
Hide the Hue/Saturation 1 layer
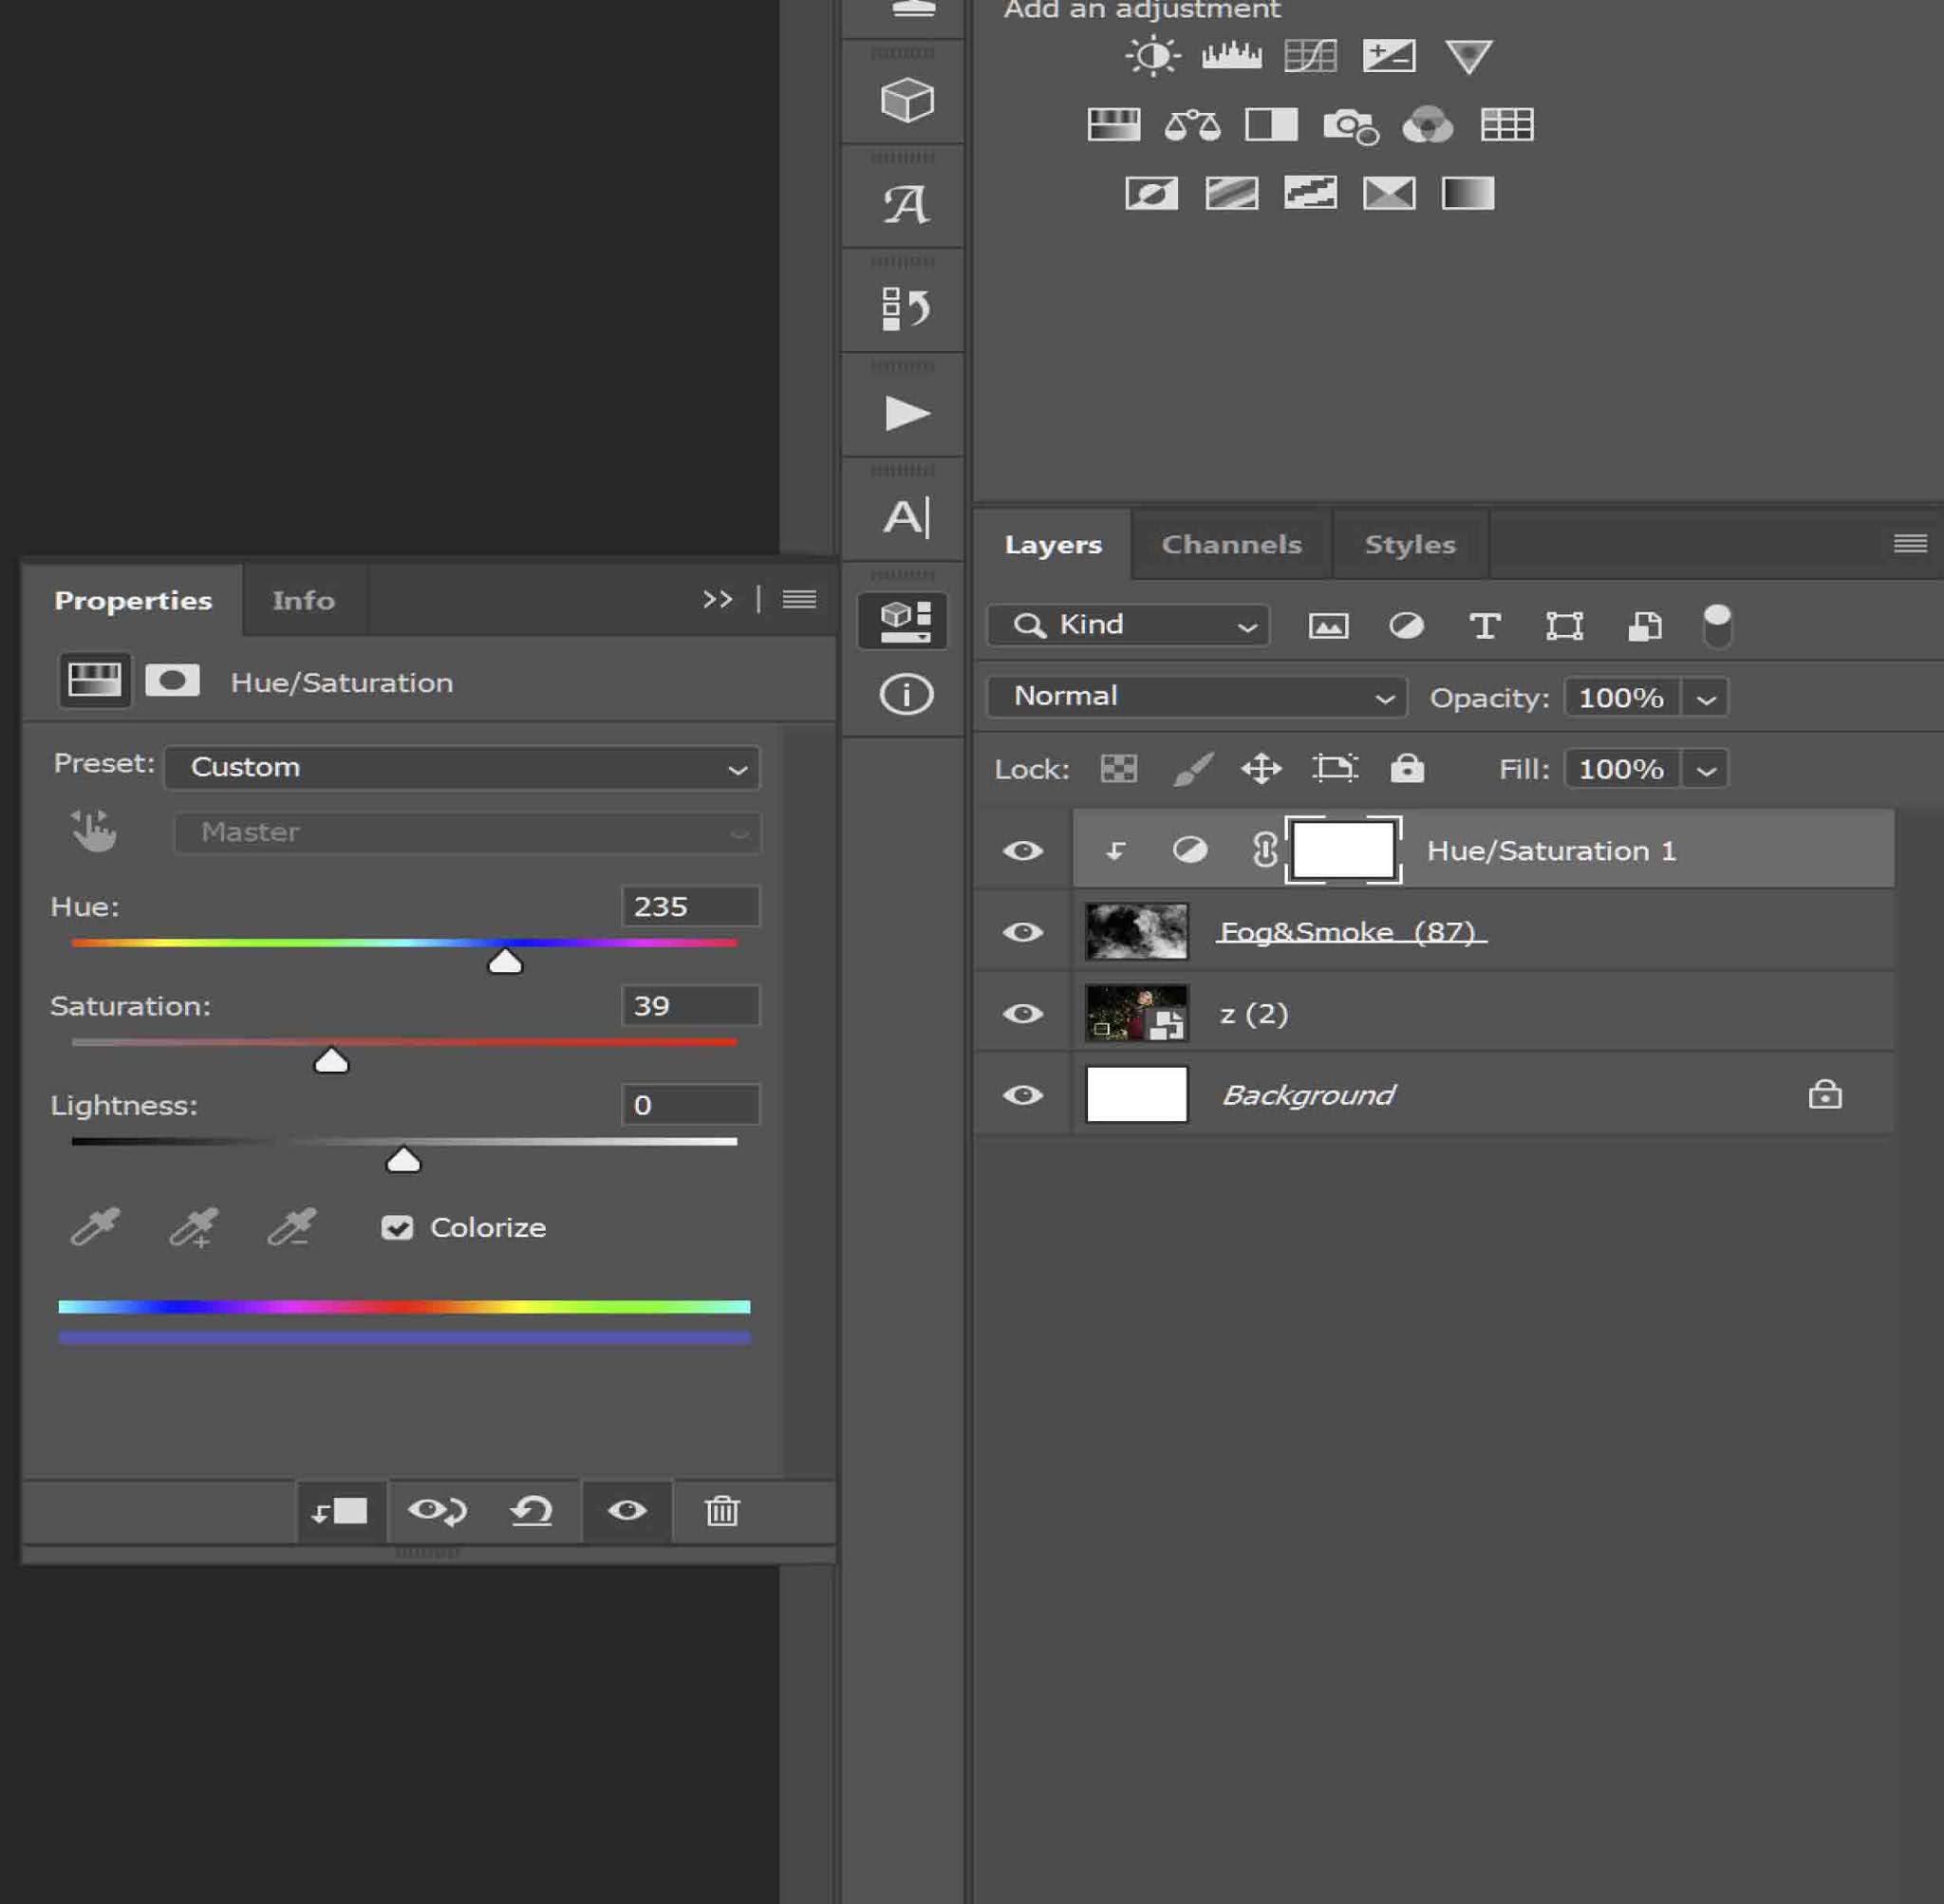click(x=1022, y=850)
